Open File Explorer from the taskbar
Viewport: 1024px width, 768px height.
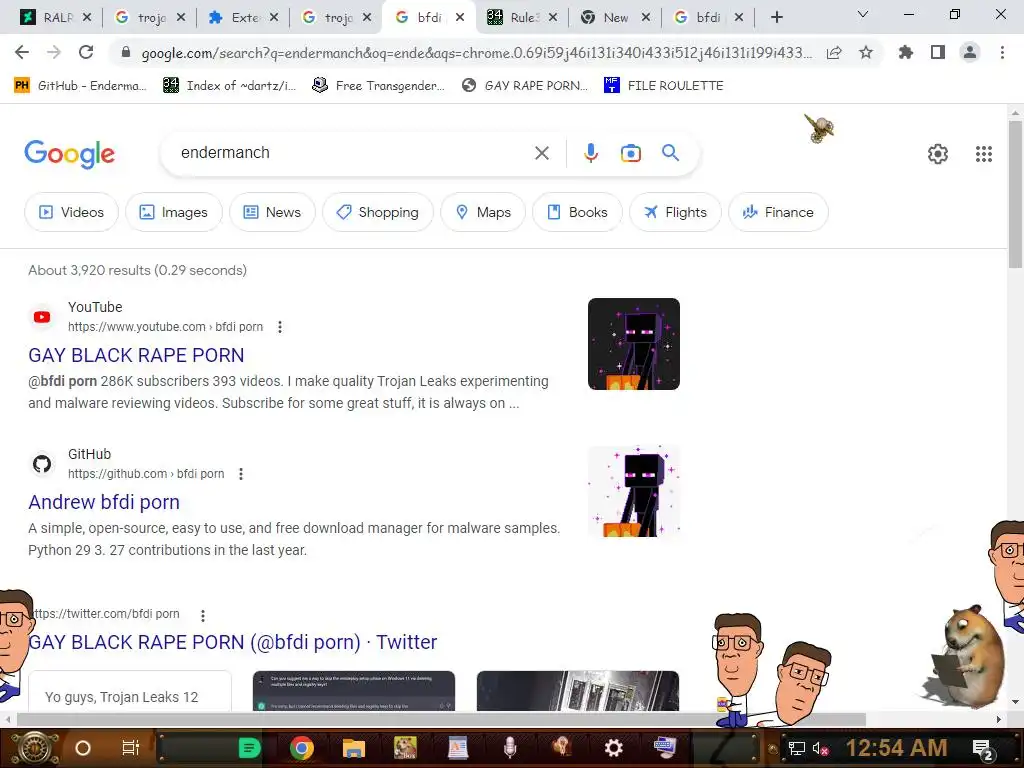[353, 748]
